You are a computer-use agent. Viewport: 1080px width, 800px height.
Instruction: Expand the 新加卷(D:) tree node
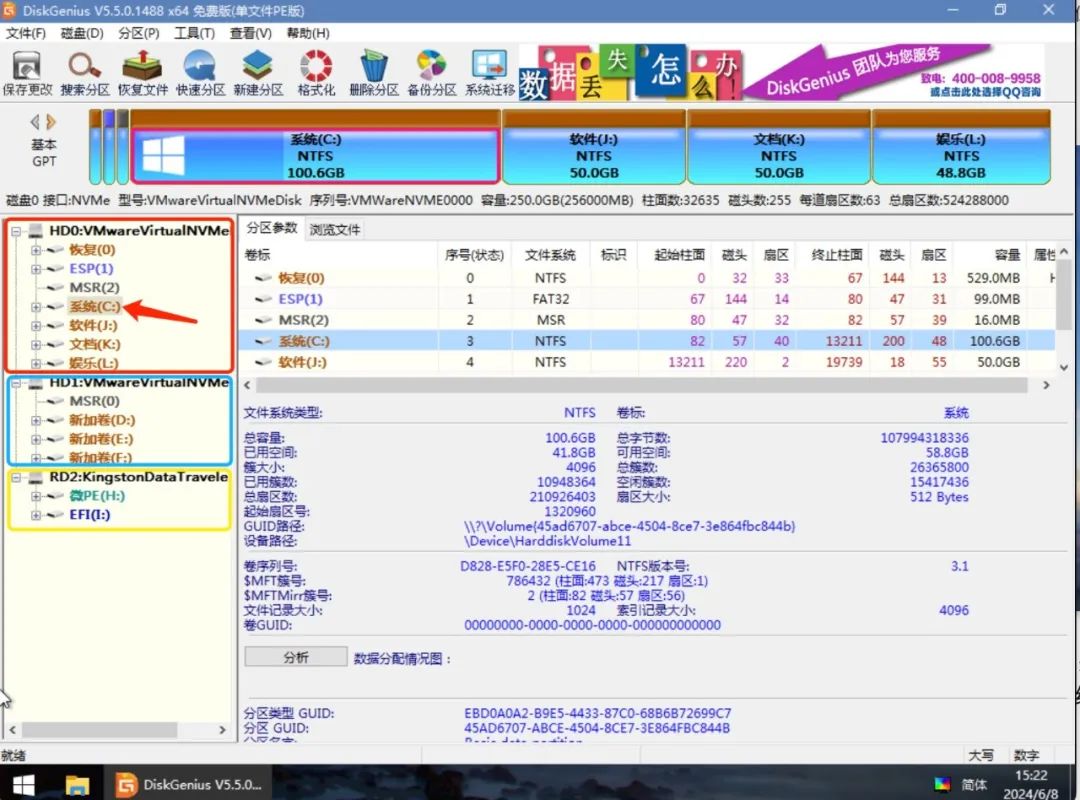[36, 420]
